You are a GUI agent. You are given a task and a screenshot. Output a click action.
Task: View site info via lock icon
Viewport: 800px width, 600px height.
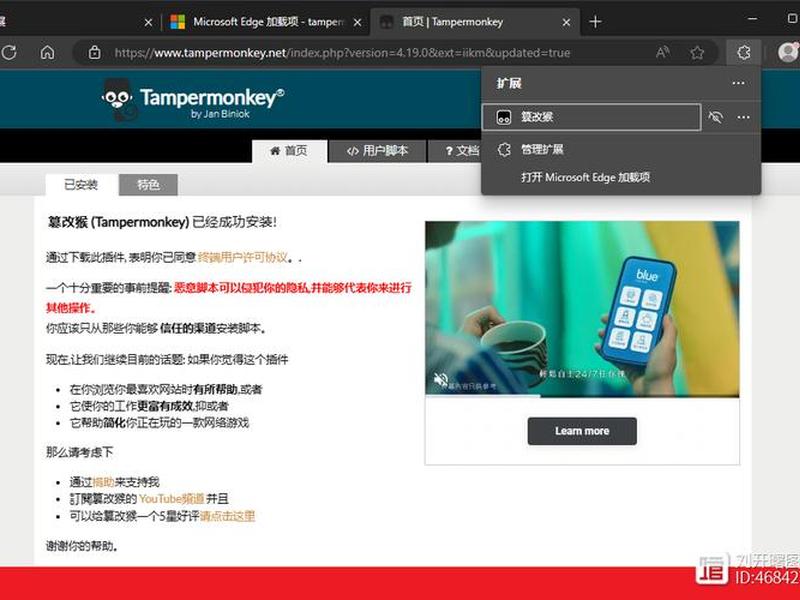click(x=94, y=52)
